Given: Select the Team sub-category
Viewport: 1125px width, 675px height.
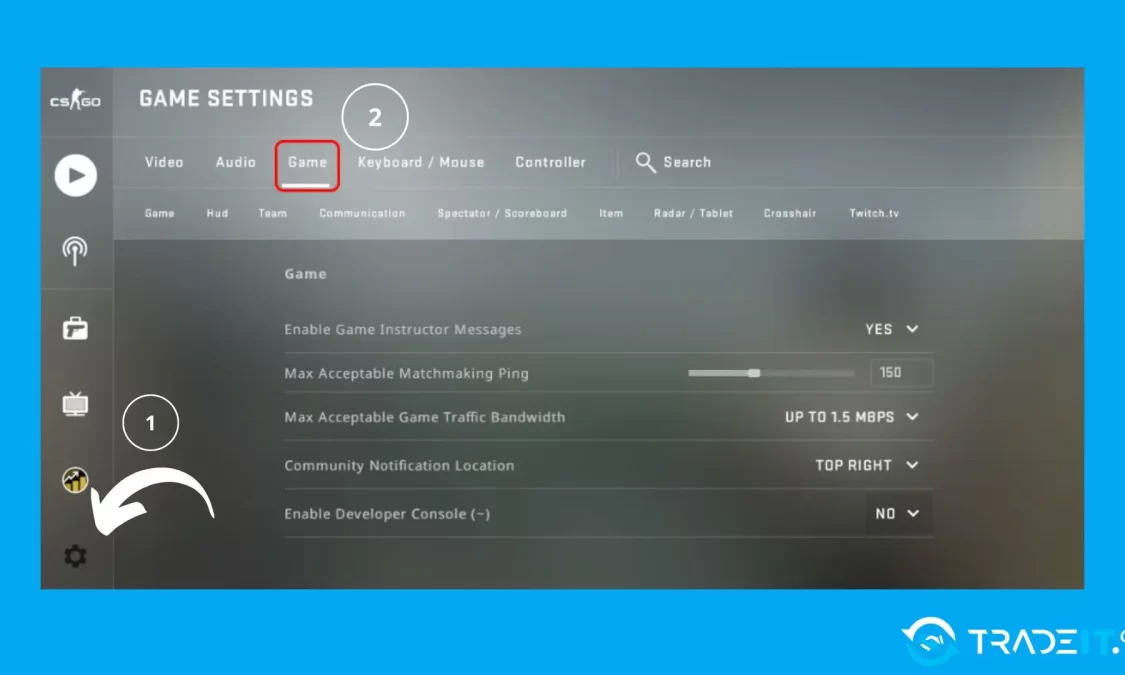Looking at the screenshot, I should (273, 213).
